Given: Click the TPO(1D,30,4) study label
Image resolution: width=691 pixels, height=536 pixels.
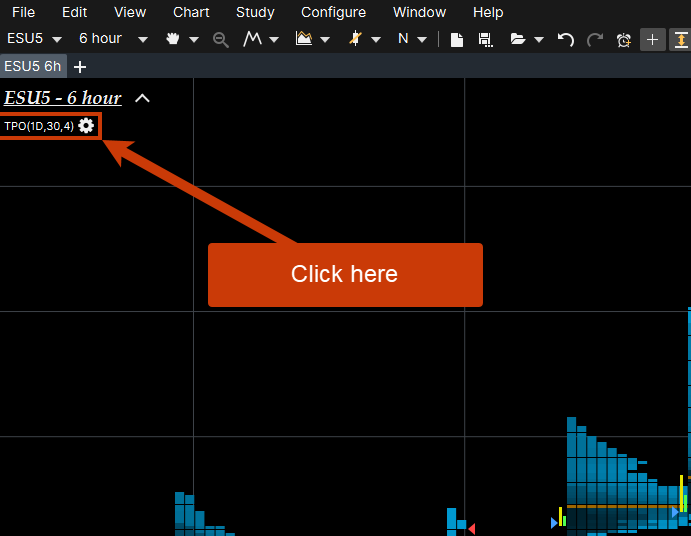Looking at the screenshot, I should (39, 126).
